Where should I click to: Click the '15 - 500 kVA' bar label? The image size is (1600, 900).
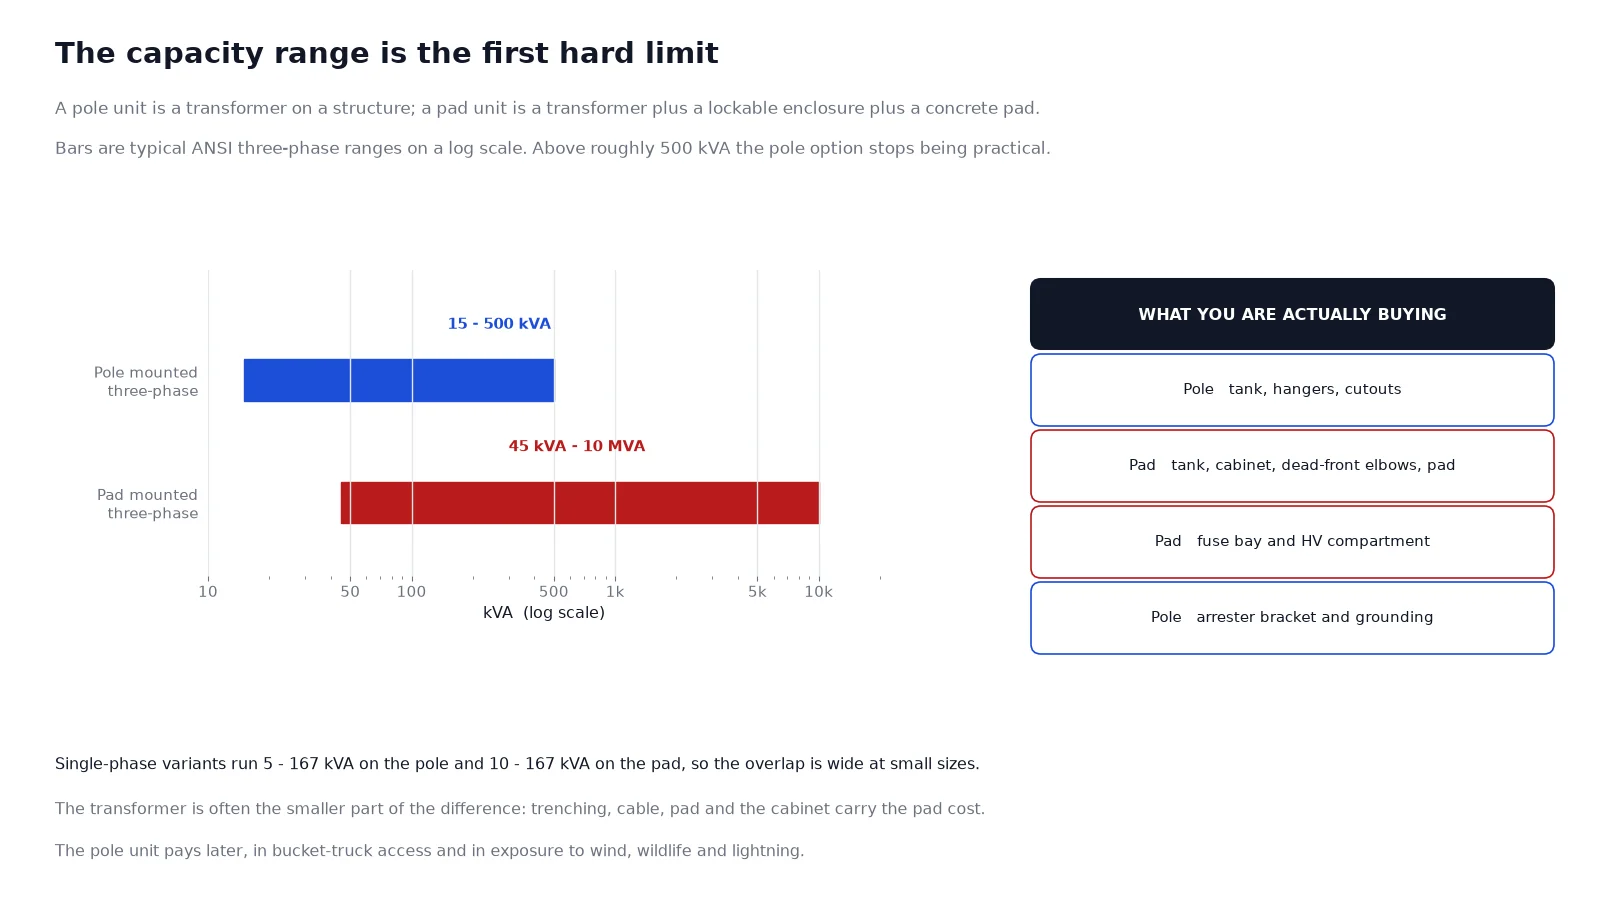coord(499,324)
